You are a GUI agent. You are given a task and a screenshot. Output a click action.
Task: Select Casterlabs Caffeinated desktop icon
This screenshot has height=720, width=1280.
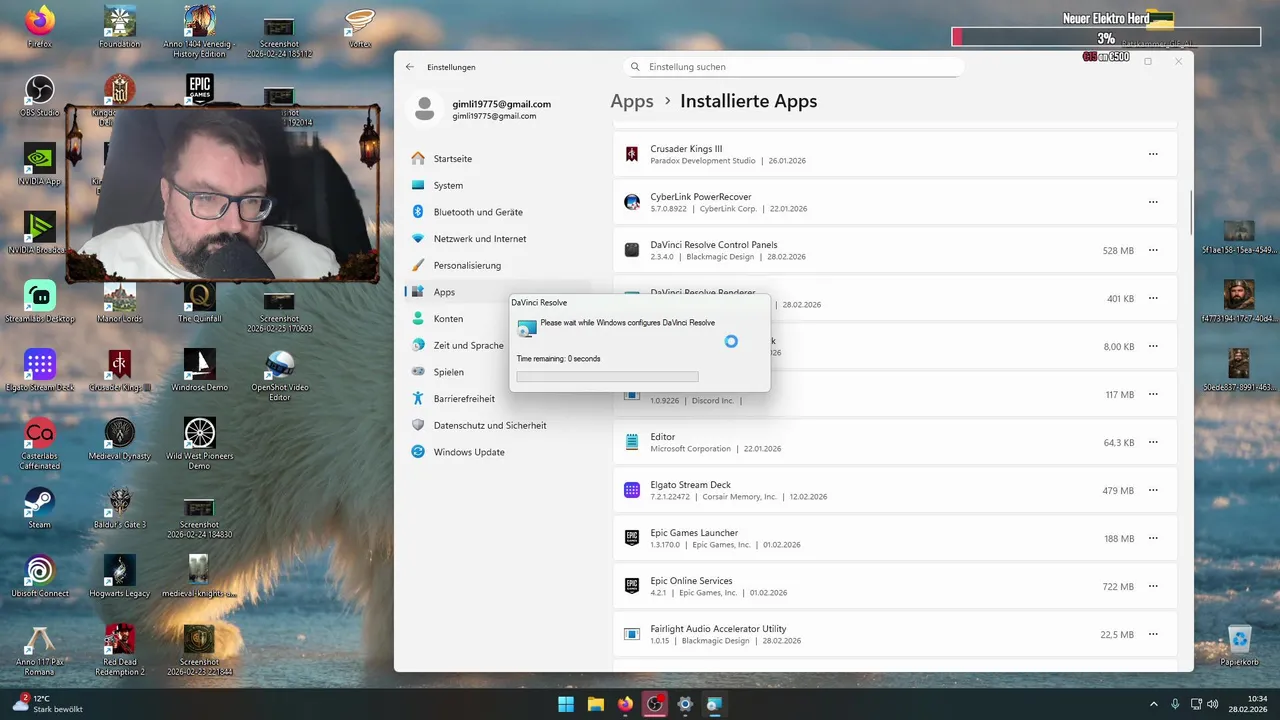(40, 443)
